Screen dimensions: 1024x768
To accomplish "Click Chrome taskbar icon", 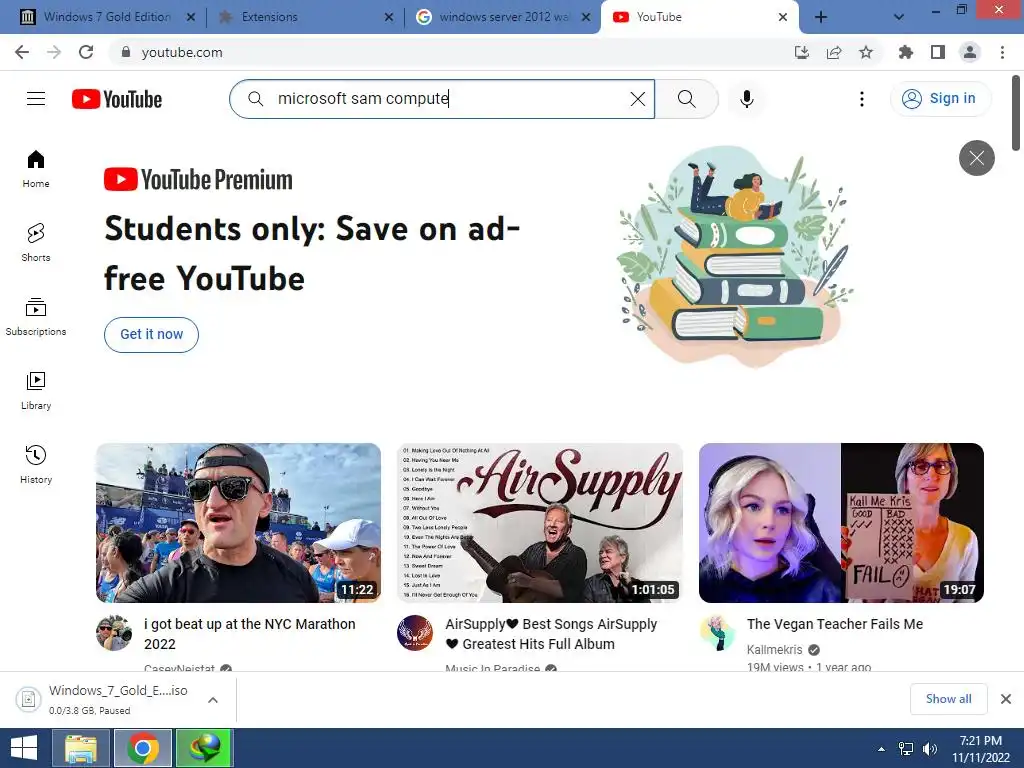I will 143,748.
